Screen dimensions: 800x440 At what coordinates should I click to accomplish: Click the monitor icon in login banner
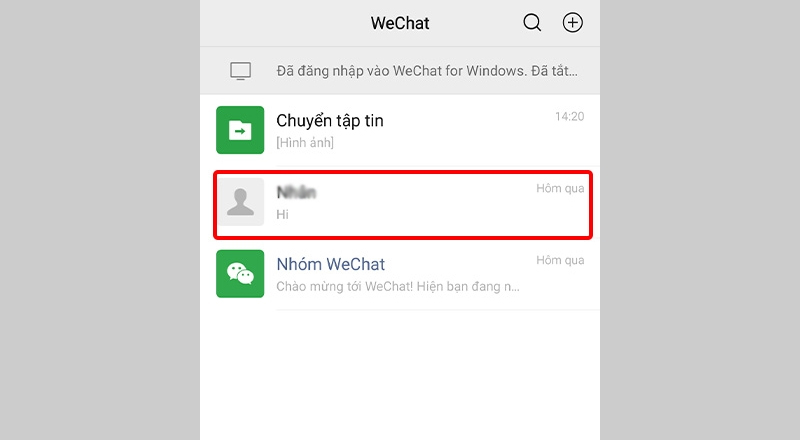pyautogui.click(x=240, y=71)
